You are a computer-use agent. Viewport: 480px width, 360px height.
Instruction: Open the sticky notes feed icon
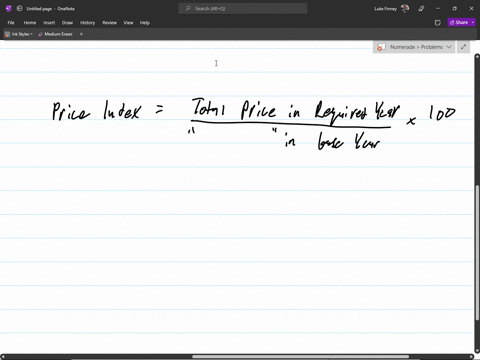tap(438, 23)
